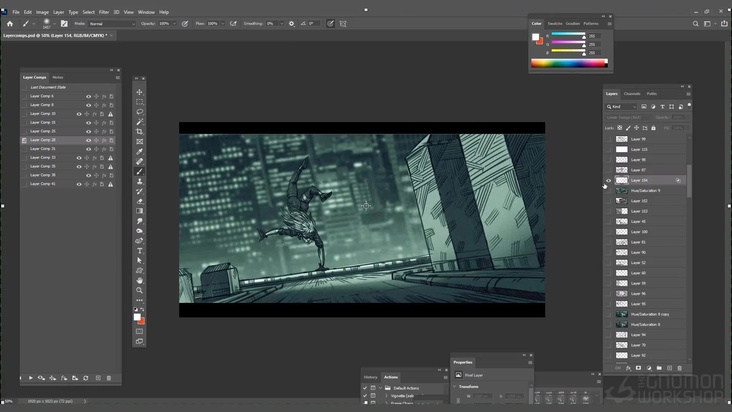Select the Move tool
The image size is (732, 412).
click(x=140, y=92)
